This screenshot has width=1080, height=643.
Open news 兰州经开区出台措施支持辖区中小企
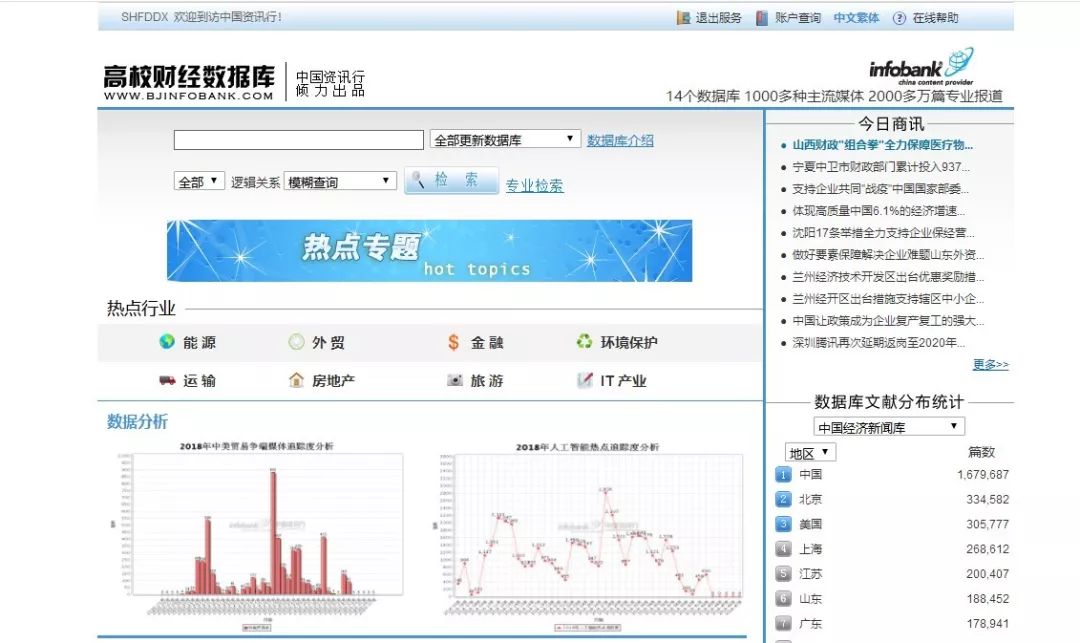[888, 299]
